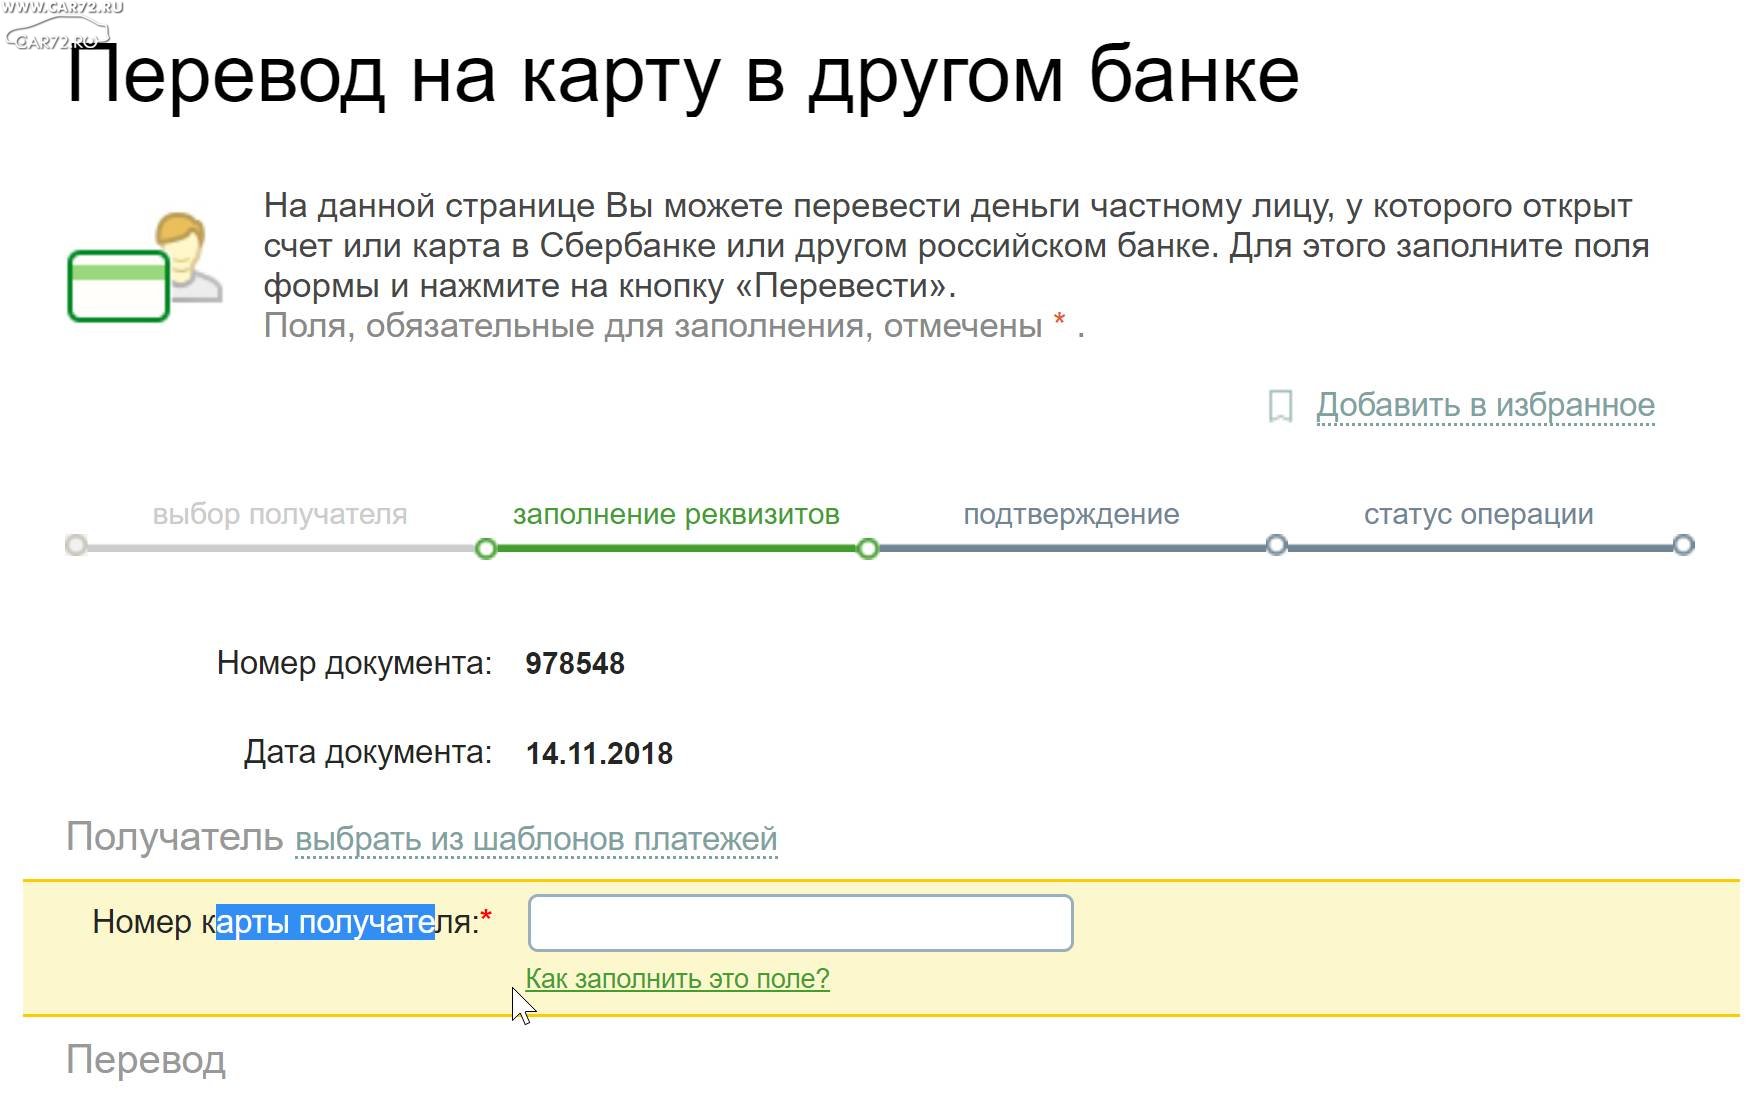
Task: Click the green circle starting заполнение реквизитов
Action: click(x=486, y=548)
